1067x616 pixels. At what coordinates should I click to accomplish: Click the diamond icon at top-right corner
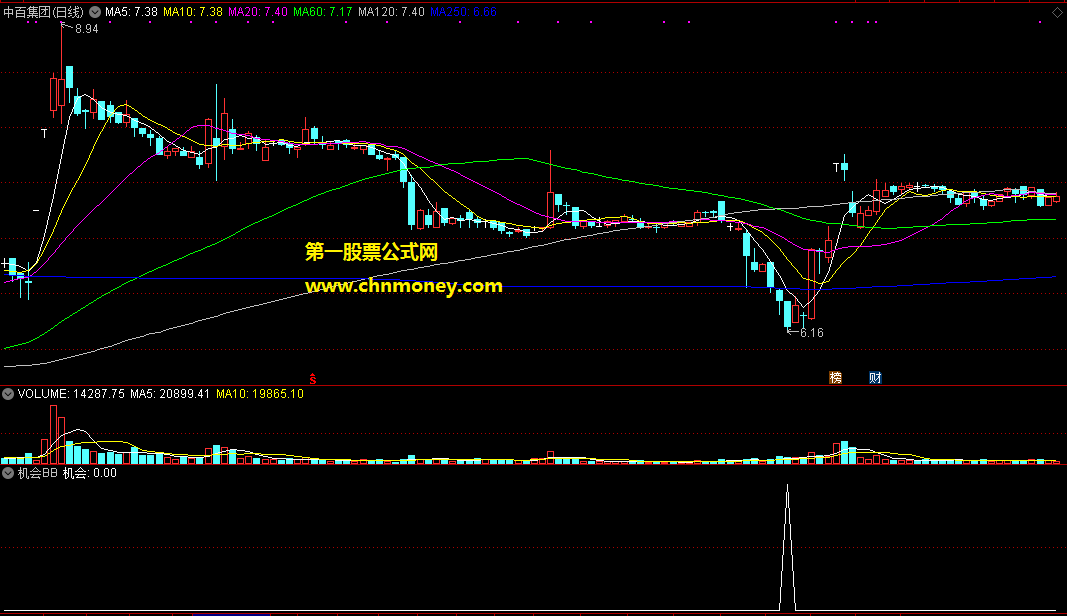[1057, 12]
